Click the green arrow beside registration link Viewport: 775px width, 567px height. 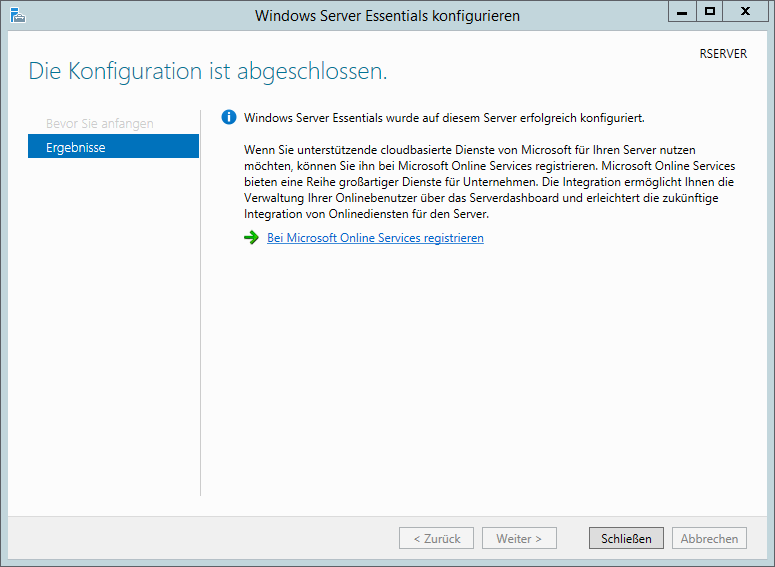[251, 238]
